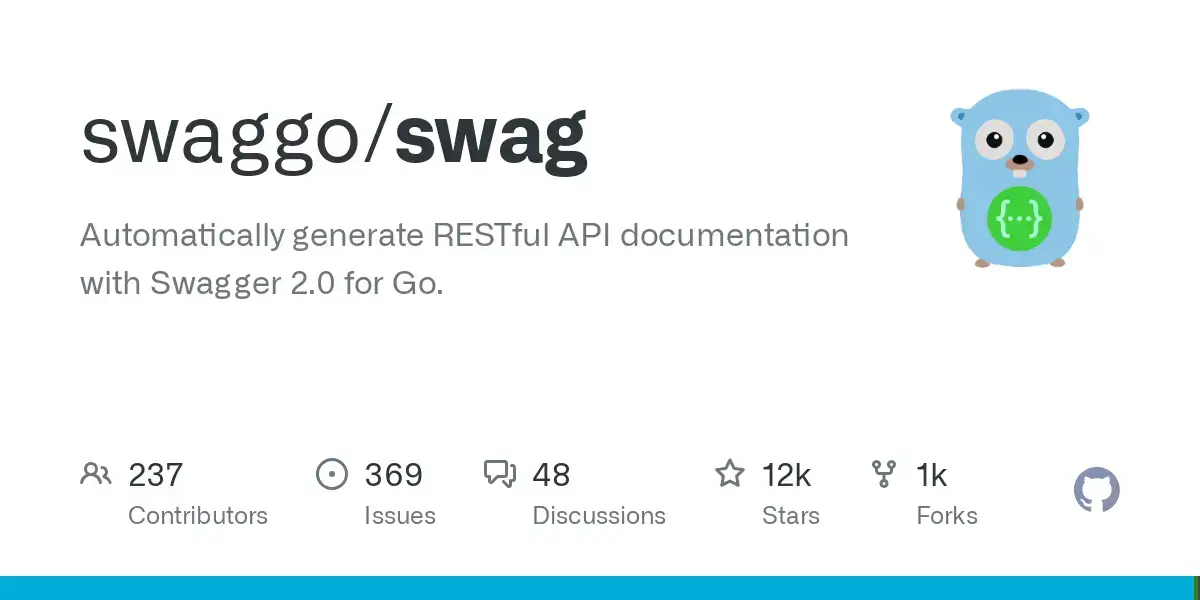Click the Discussions speech bubbles icon

coord(499,474)
